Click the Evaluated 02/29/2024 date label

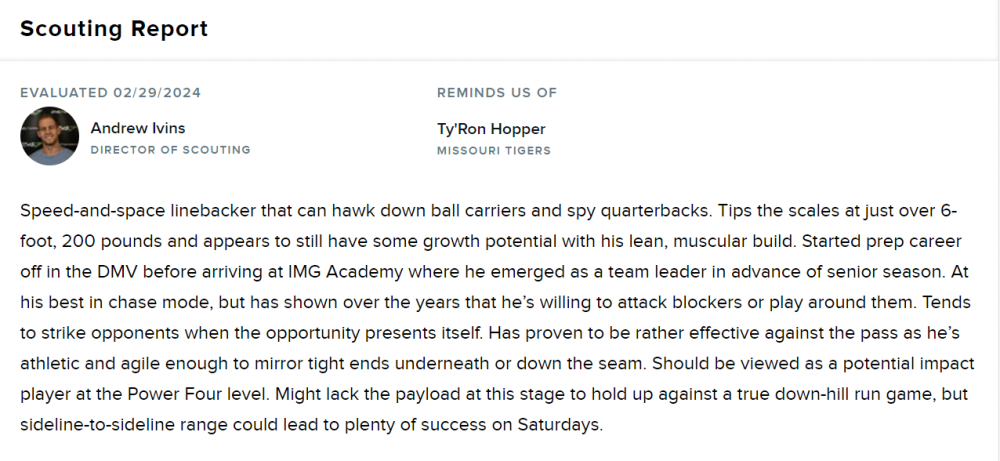[x=110, y=93]
